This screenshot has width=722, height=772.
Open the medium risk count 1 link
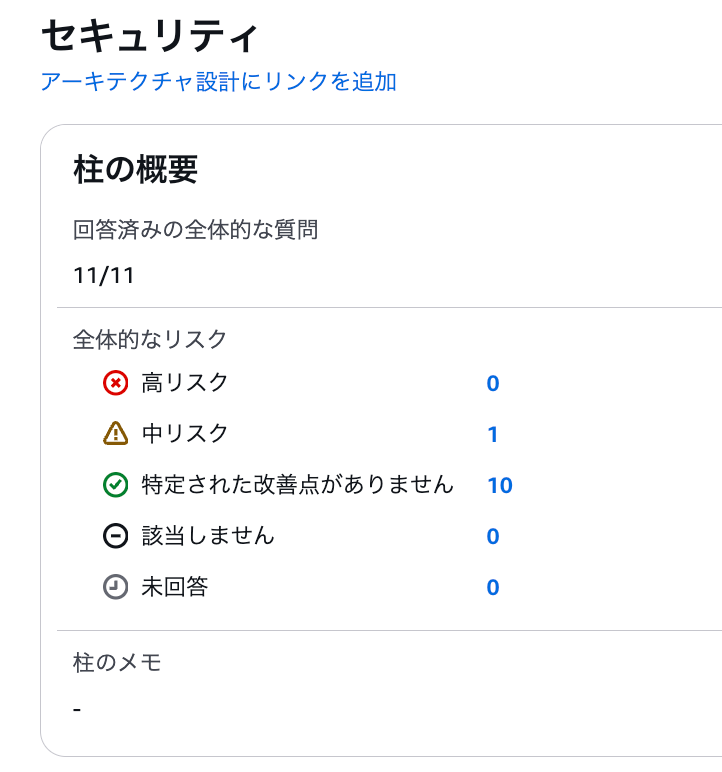(x=493, y=435)
